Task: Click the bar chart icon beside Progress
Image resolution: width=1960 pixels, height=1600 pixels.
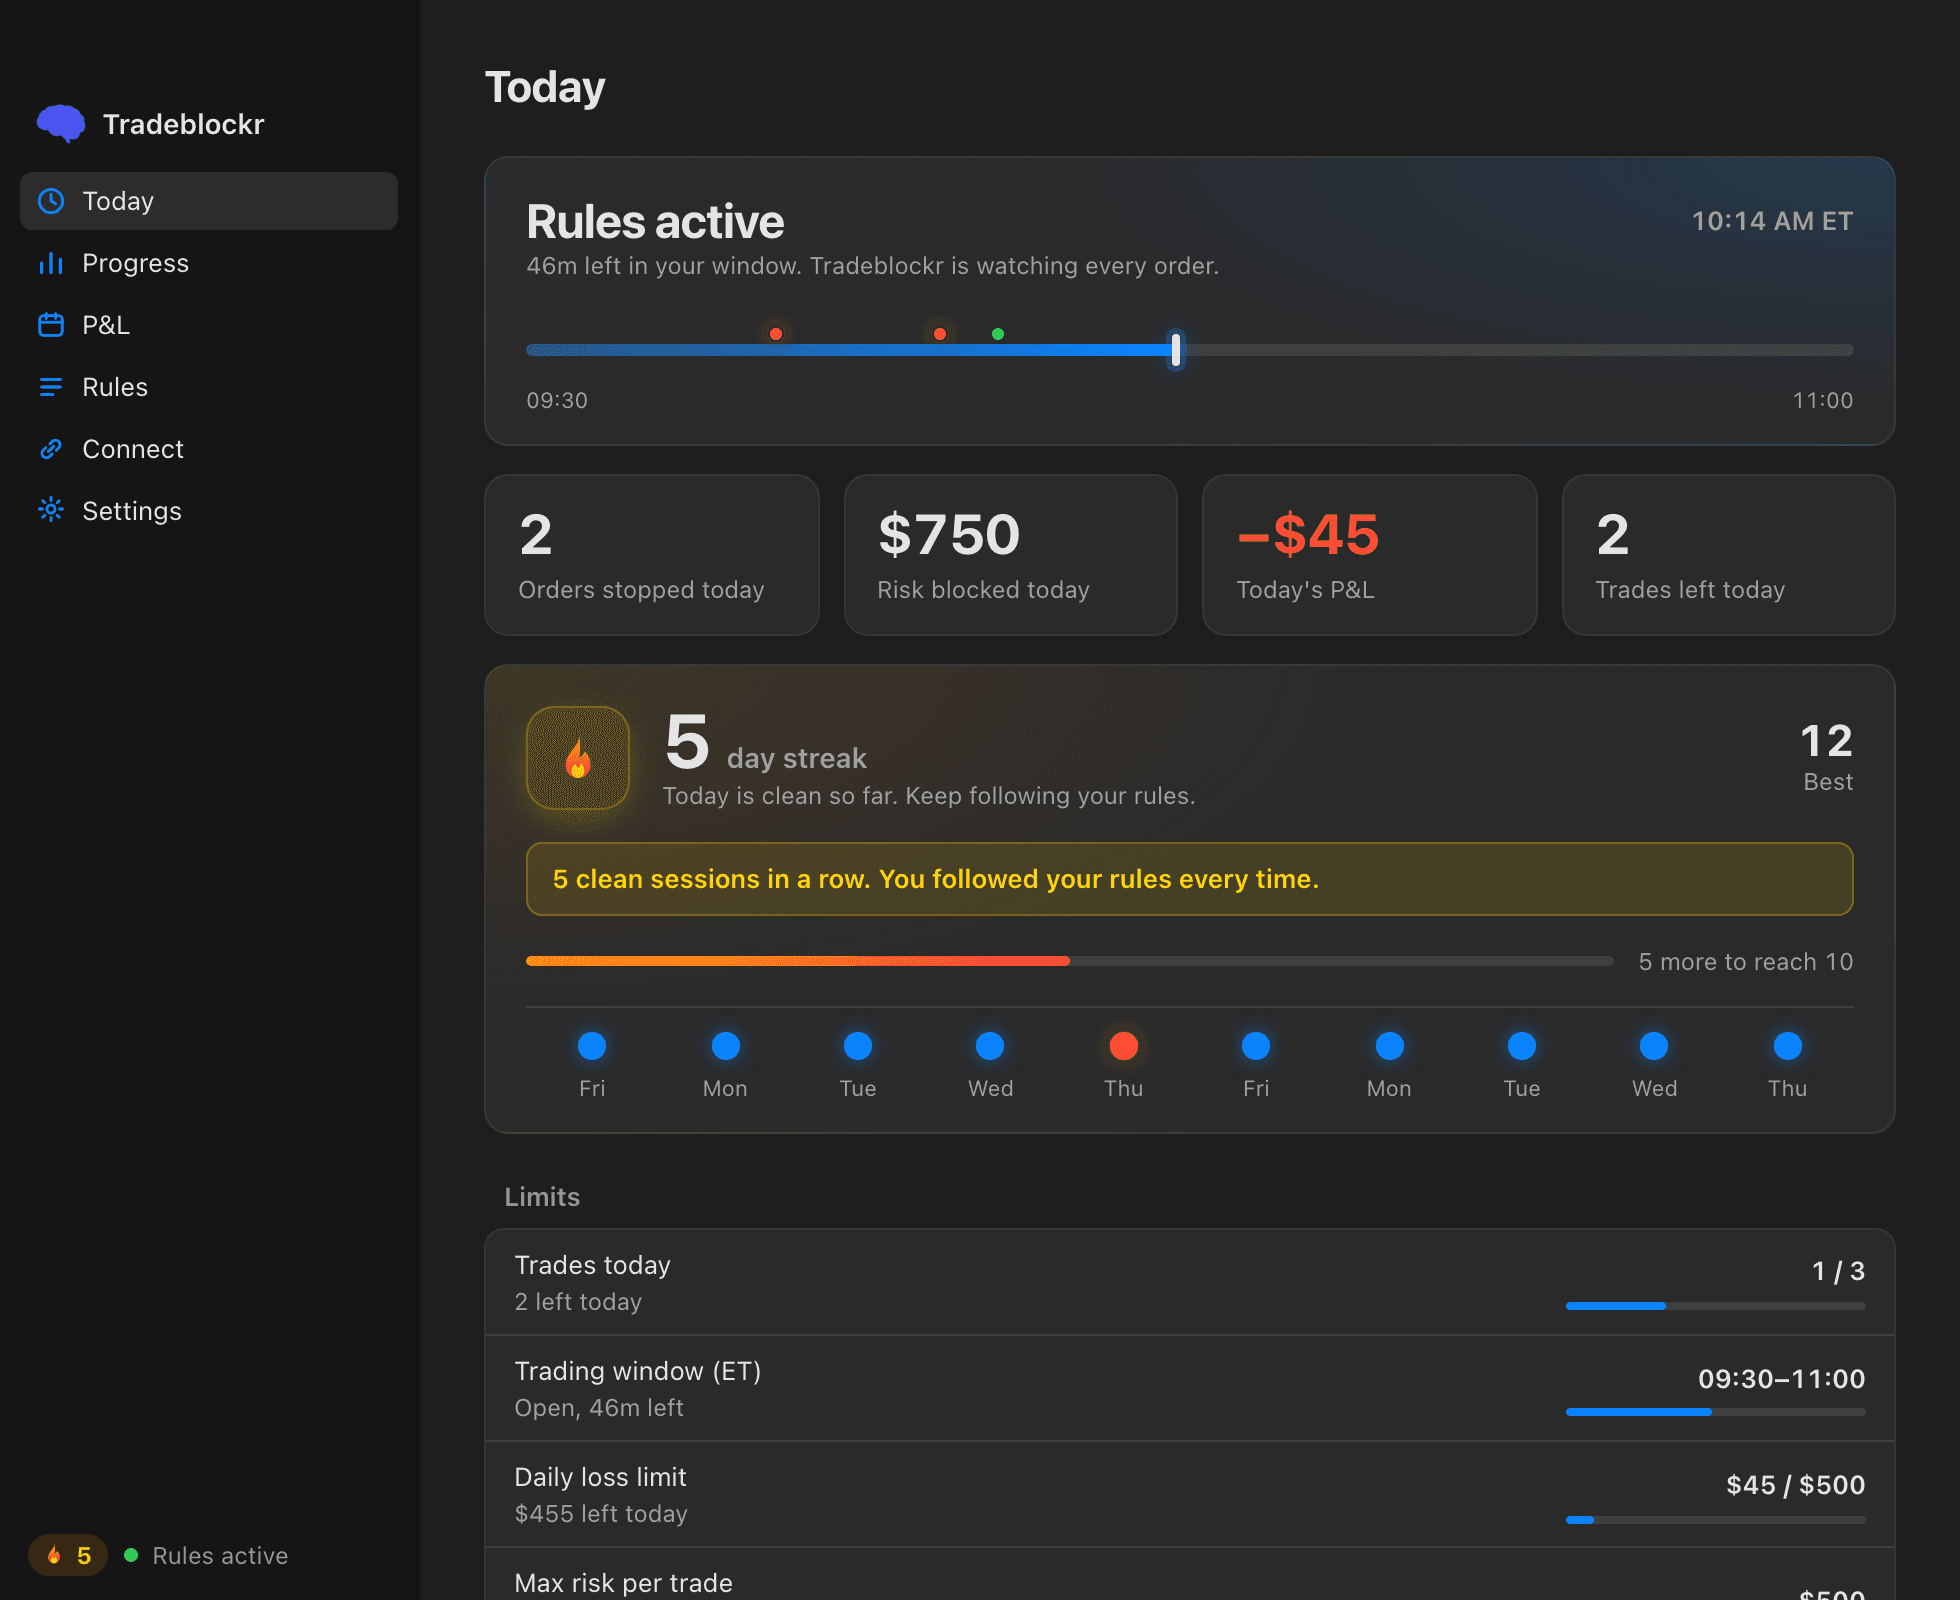Action: coord(51,263)
